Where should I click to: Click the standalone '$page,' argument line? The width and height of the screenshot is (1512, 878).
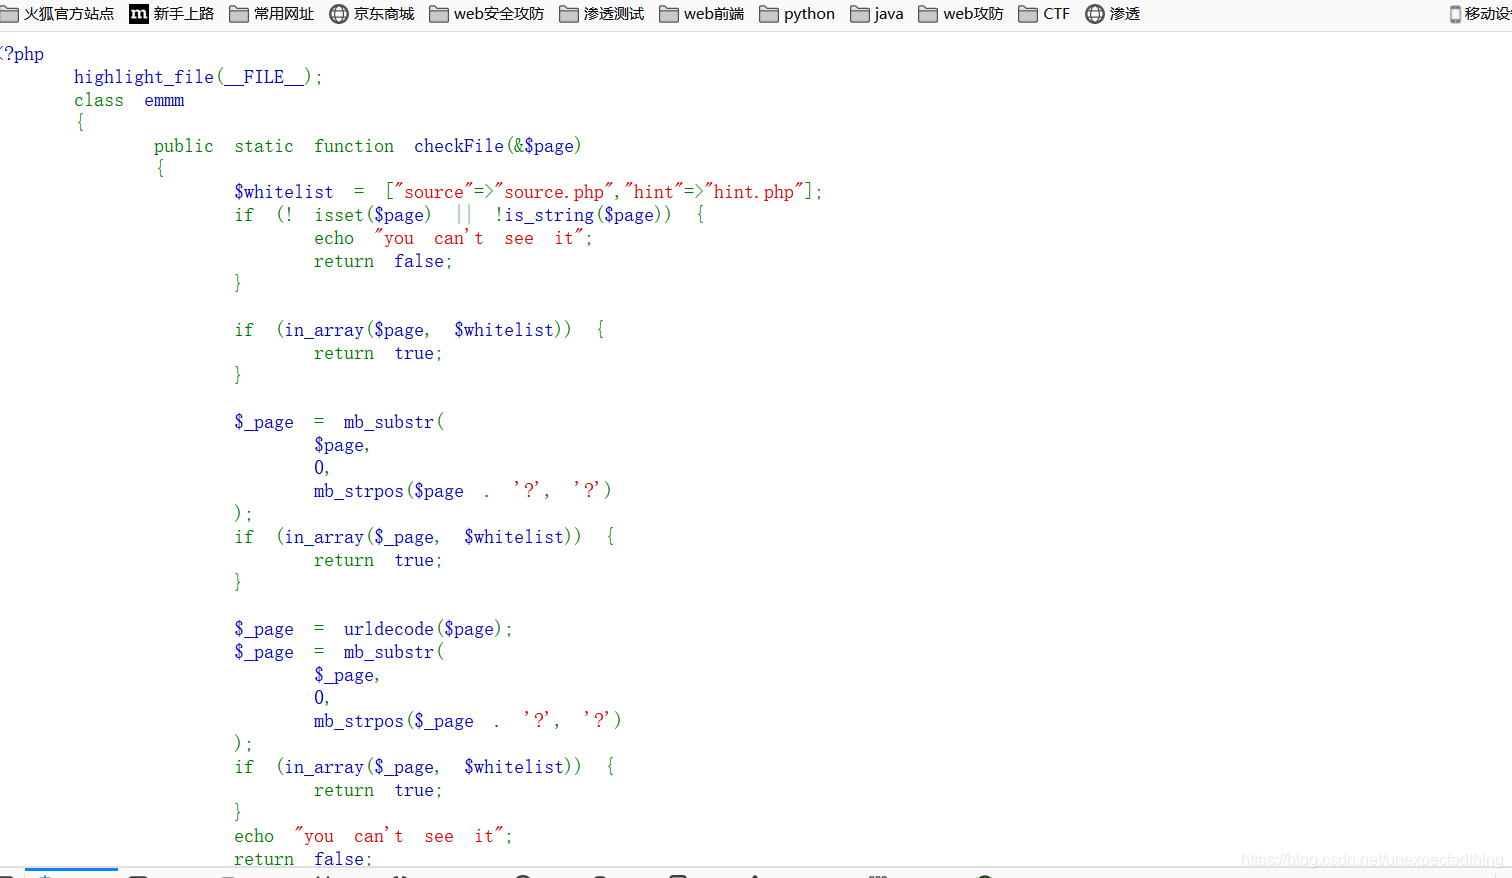point(342,445)
